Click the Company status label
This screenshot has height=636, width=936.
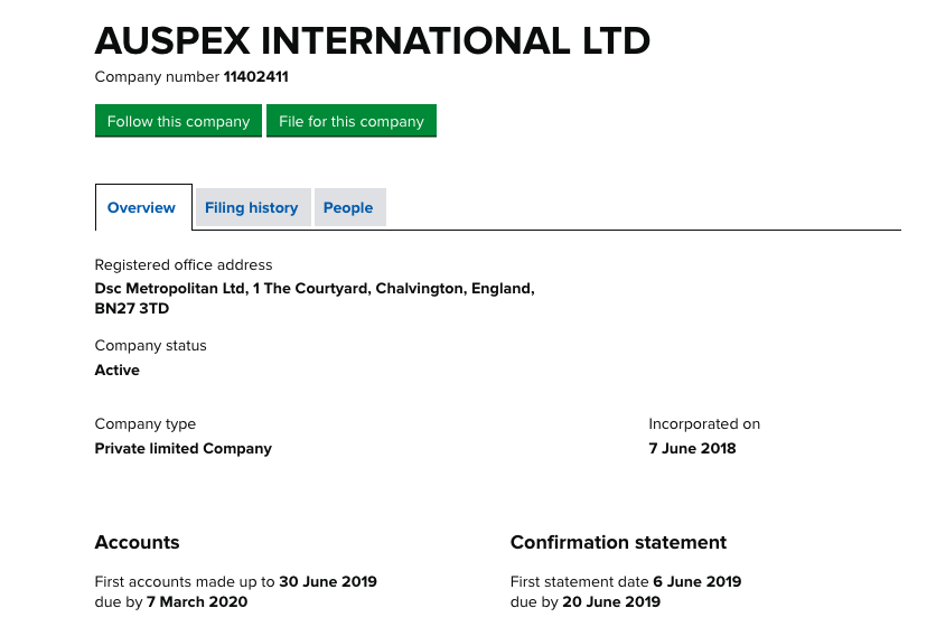(150, 345)
